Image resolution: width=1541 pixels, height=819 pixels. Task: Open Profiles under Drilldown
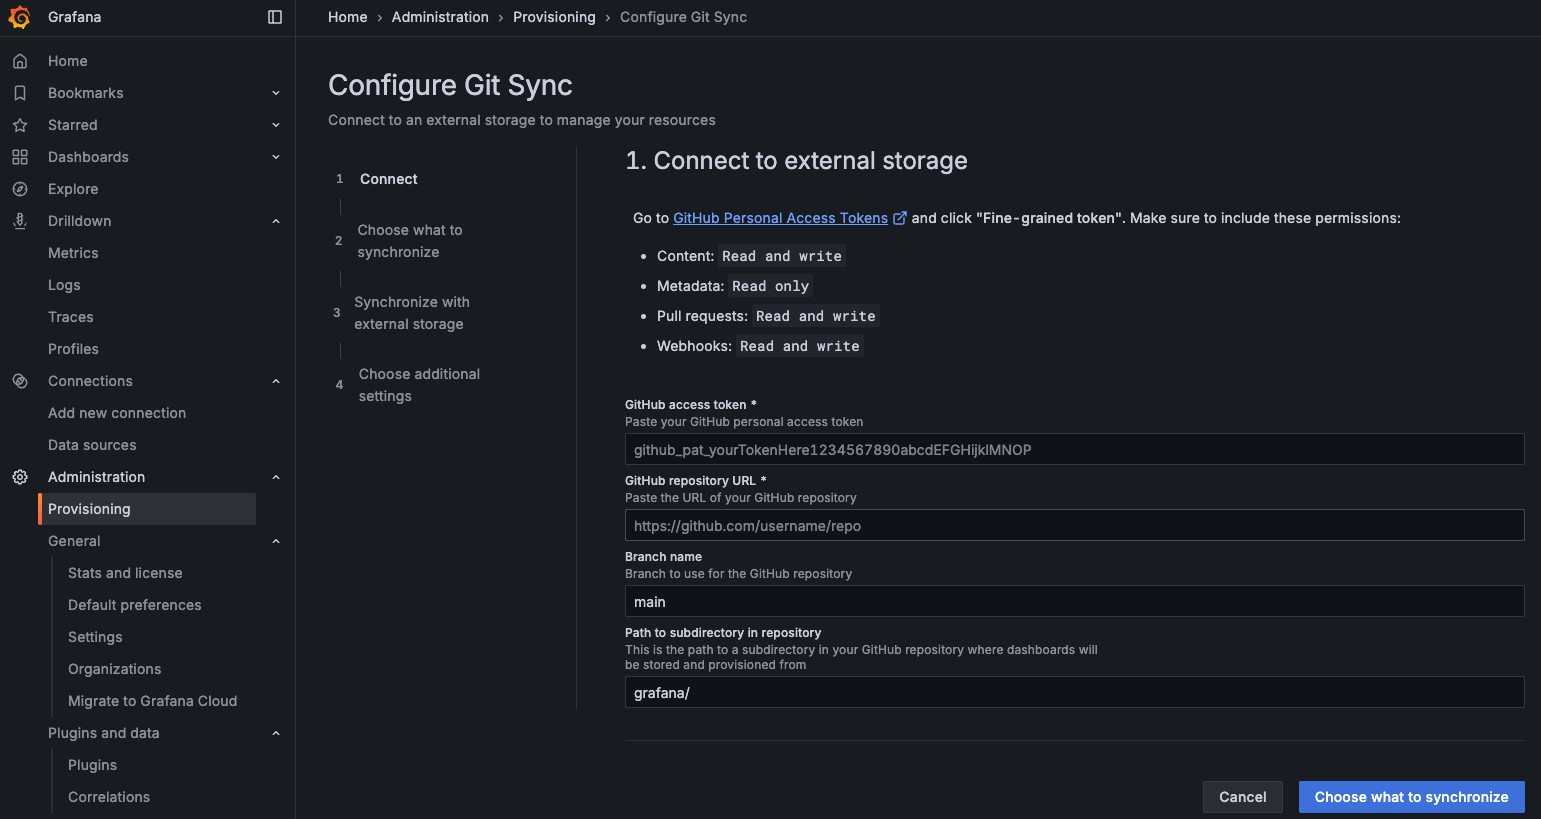tap(73, 349)
